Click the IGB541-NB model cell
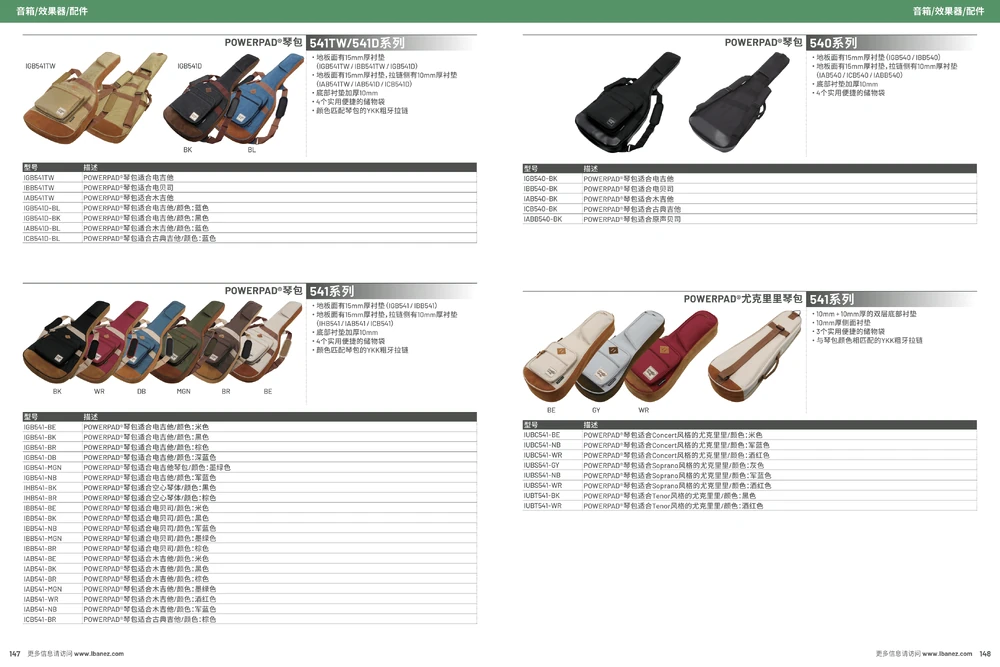The image size is (1000, 667). pos(40,478)
